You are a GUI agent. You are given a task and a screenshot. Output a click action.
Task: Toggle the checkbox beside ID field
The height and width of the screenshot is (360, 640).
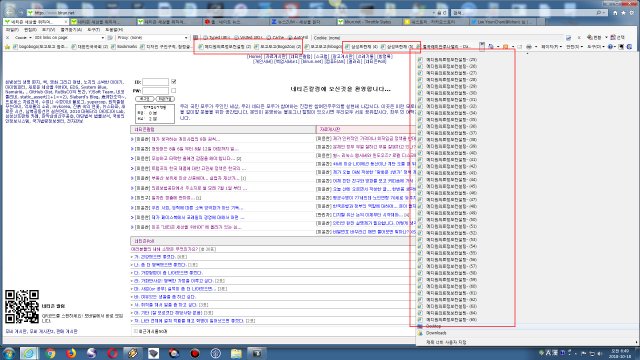tap(173, 82)
